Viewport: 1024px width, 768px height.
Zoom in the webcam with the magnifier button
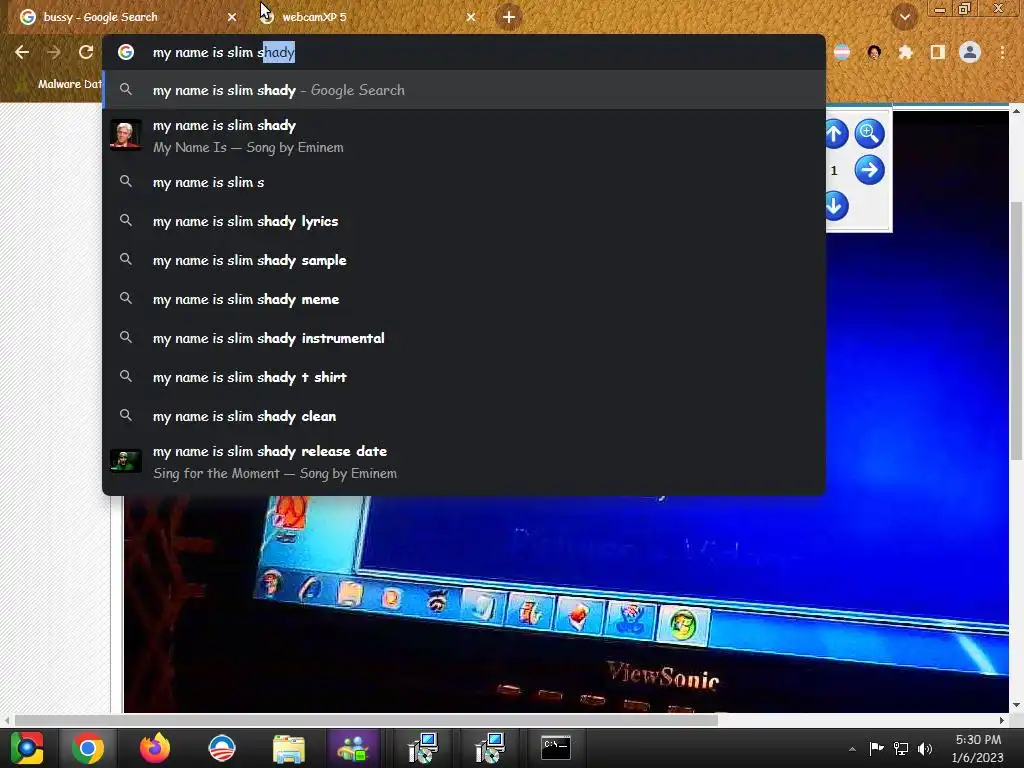(869, 134)
